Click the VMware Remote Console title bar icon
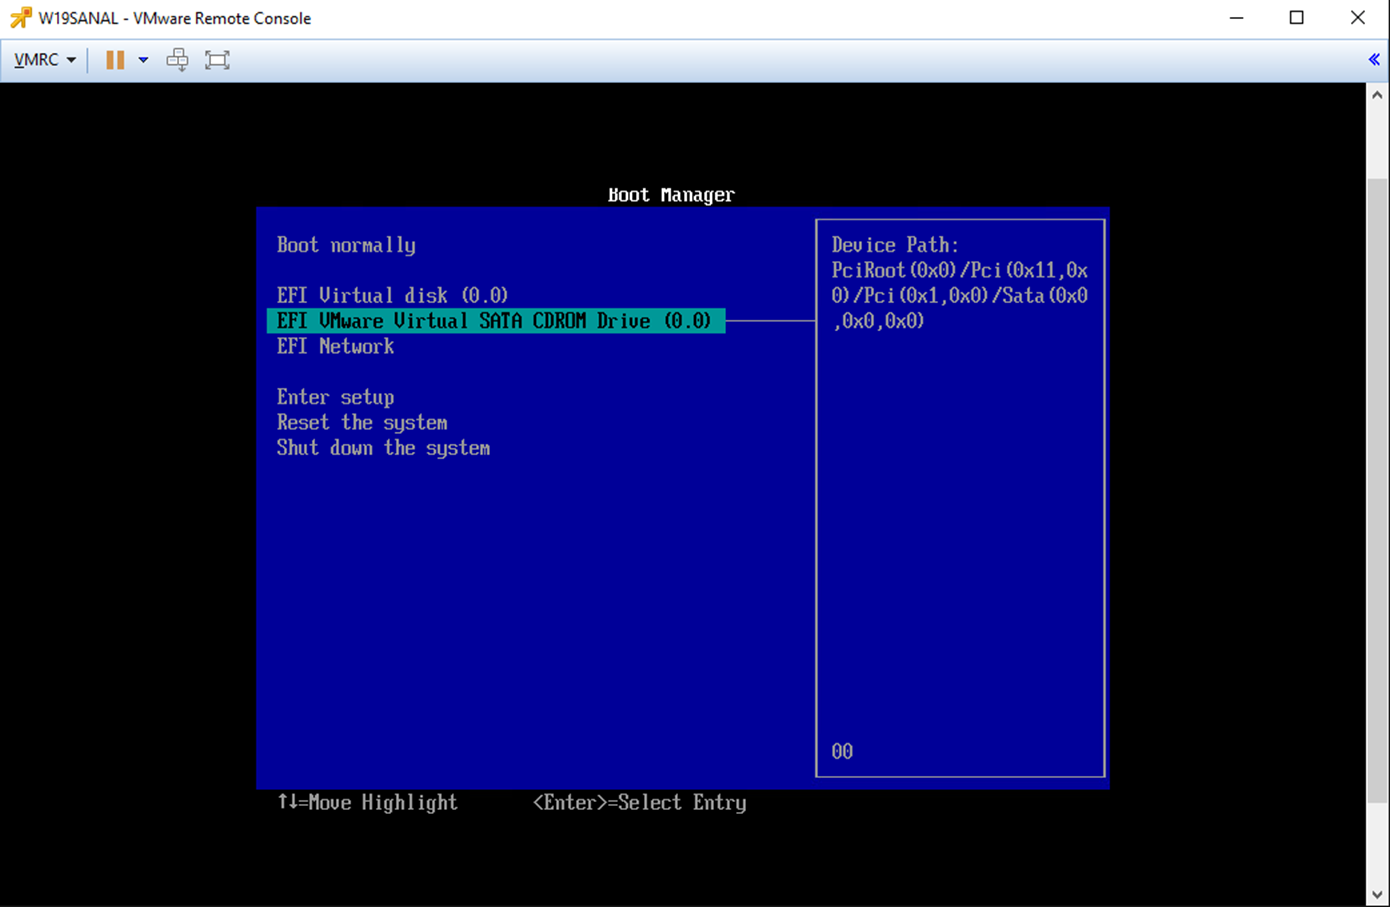The image size is (1390, 907). (20, 18)
